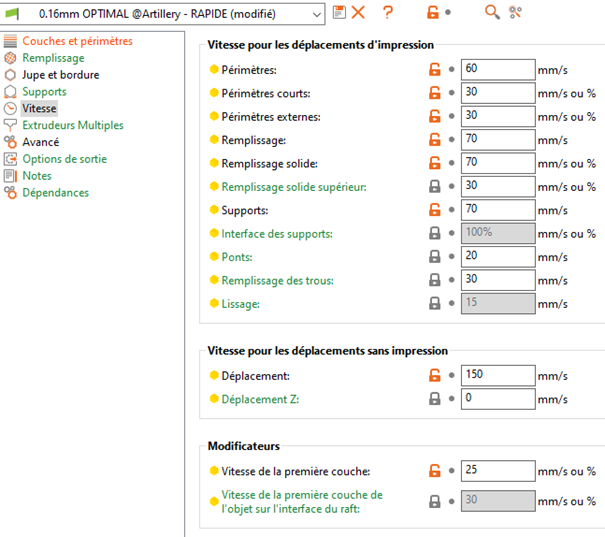Toggle the grey lock beside Ponts
The width and height of the screenshot is (605, 537).
435,257
